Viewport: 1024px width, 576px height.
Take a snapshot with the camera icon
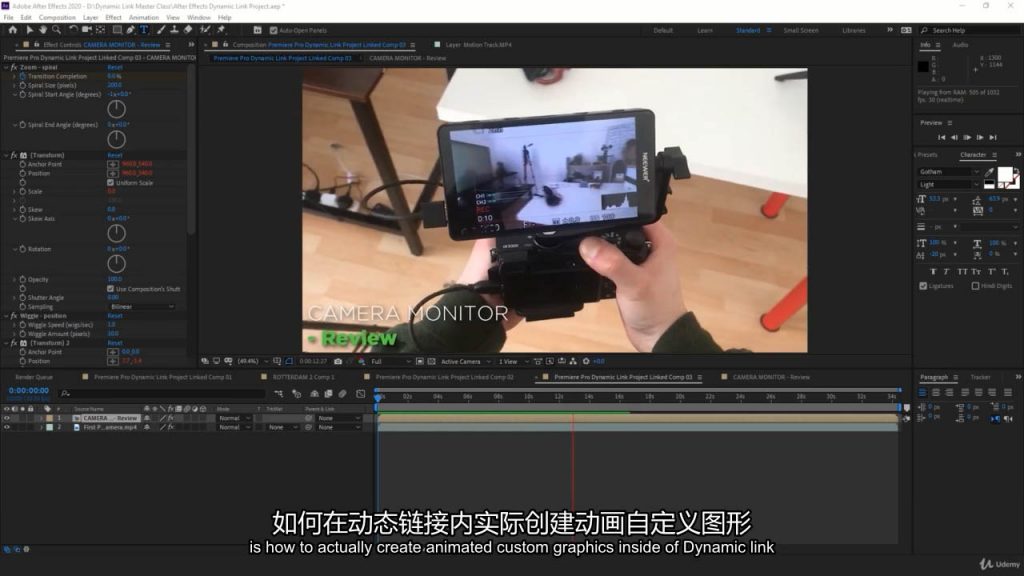[338, 361]
